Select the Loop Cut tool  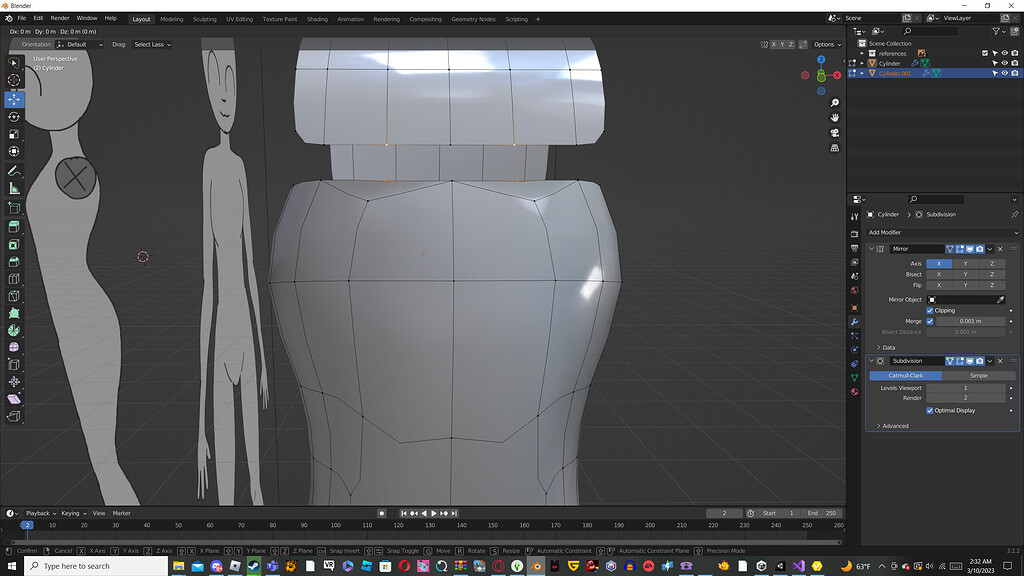click(14, 279)
